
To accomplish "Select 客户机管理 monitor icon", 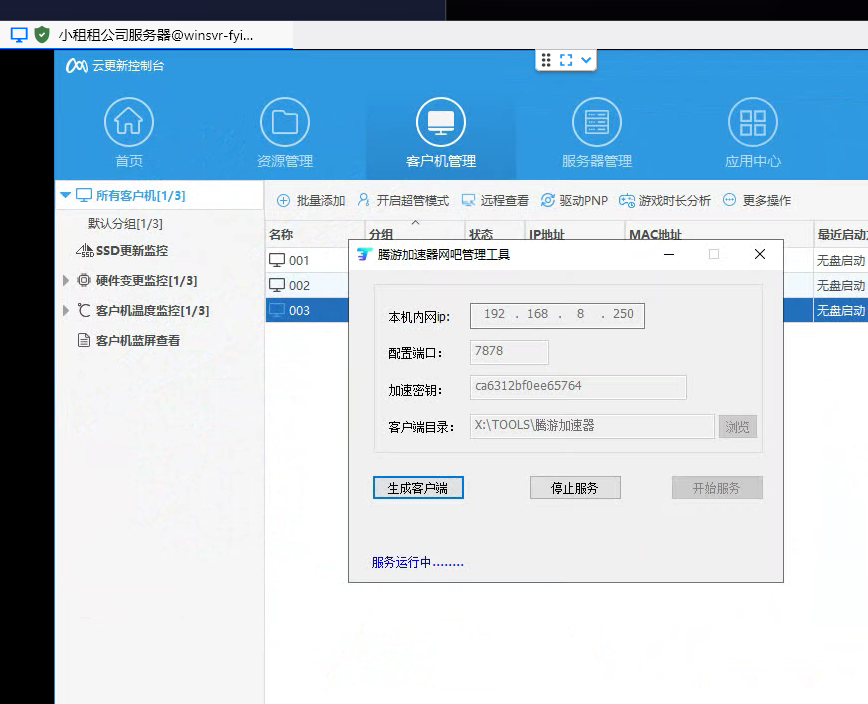I will point(441,122).
